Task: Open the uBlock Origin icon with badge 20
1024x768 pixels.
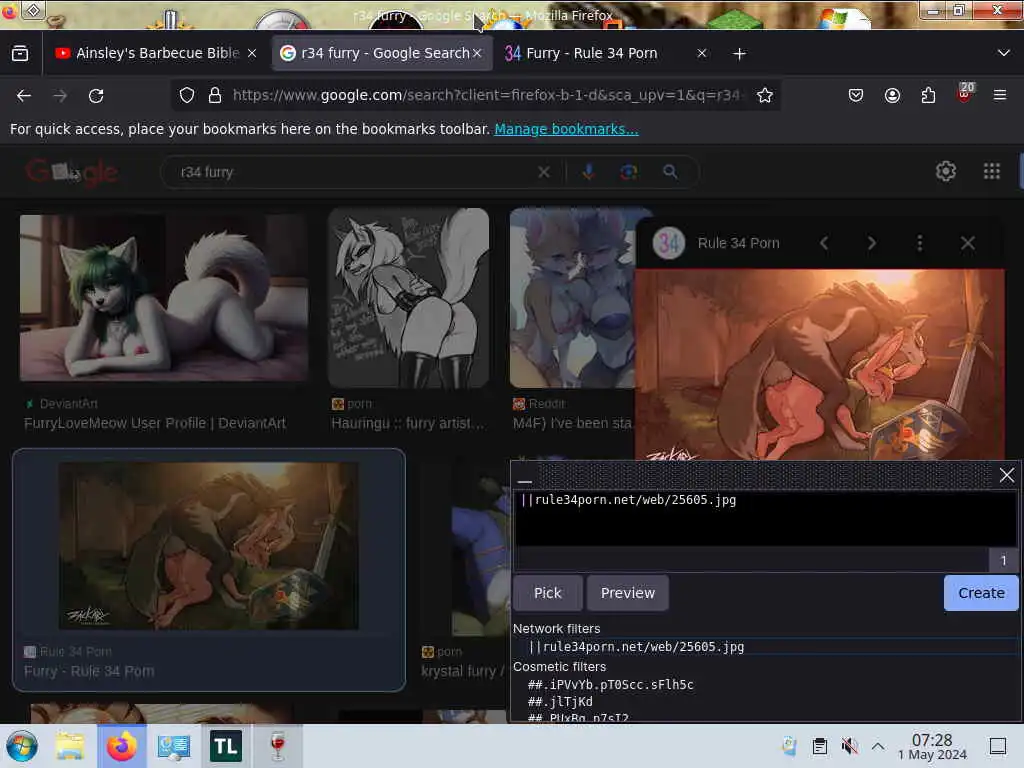Action: [x=965, y=93]
